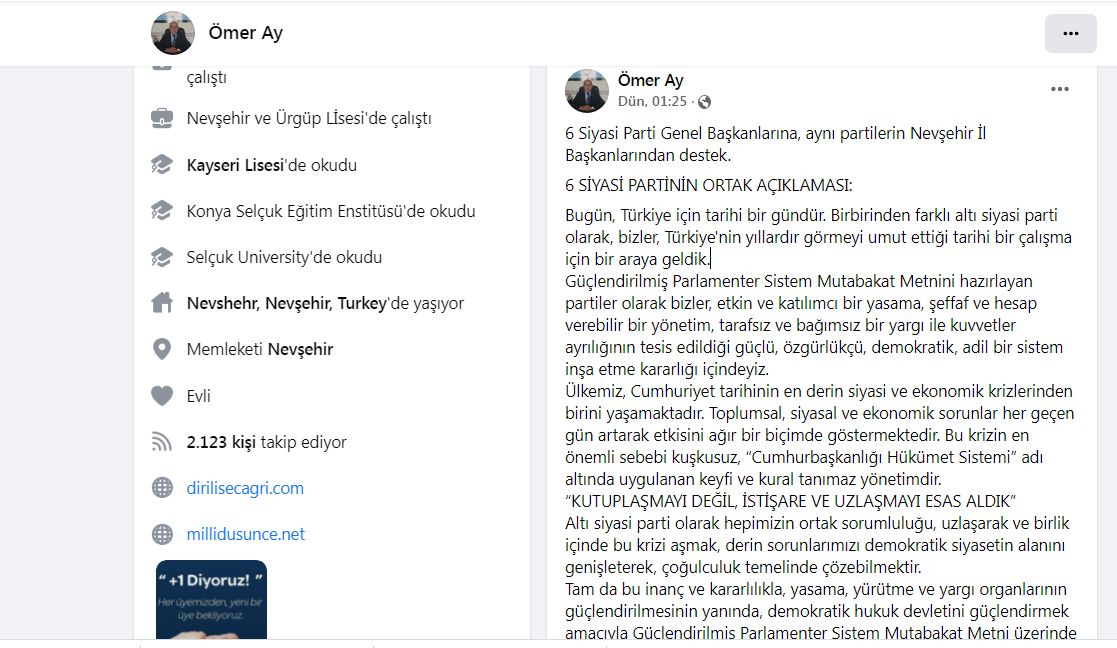Click the heart icon beside Evli
Image resolution: width=1117 pixels, height=648 pixels.
(x=162, y=395)
